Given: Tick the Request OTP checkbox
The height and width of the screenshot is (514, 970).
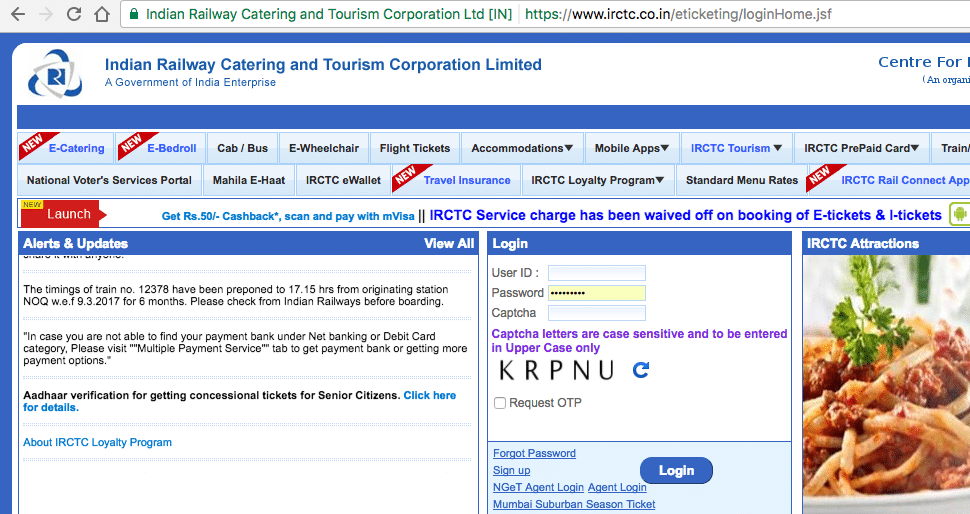Looking at the screenshot, I should [500, 403].
